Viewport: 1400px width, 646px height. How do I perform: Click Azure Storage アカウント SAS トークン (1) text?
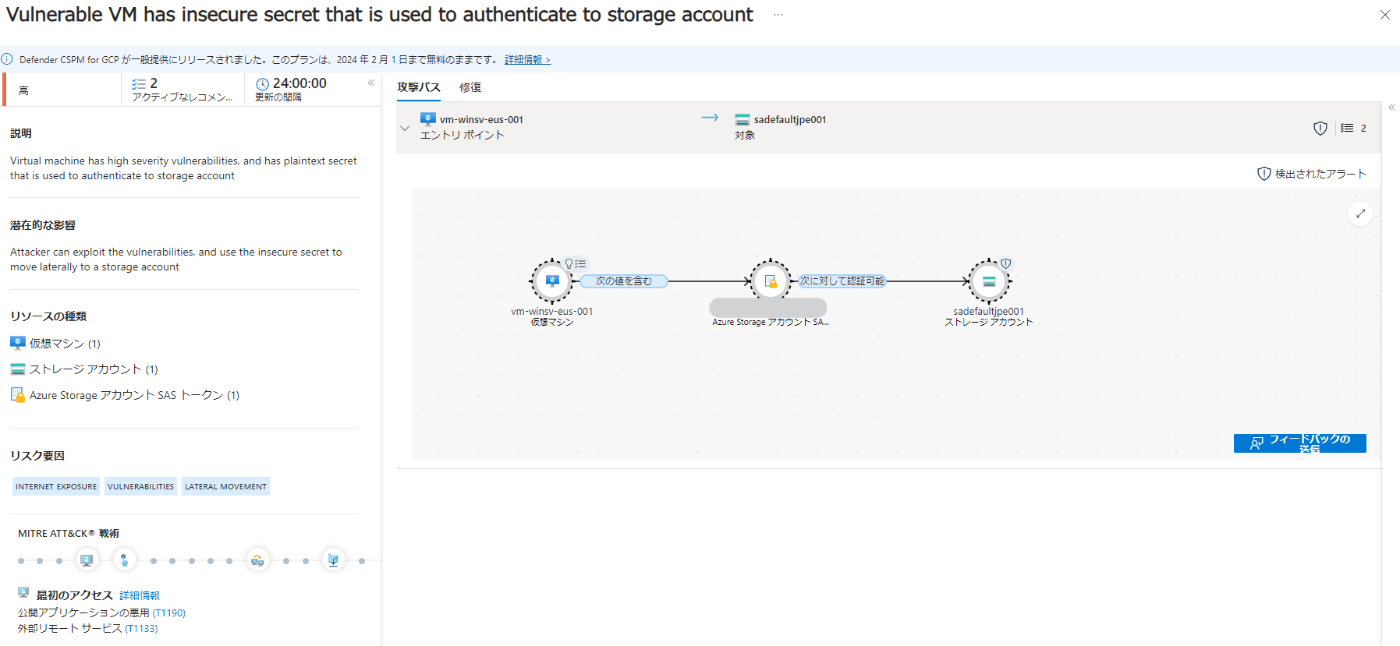click(x=134, y=395)
